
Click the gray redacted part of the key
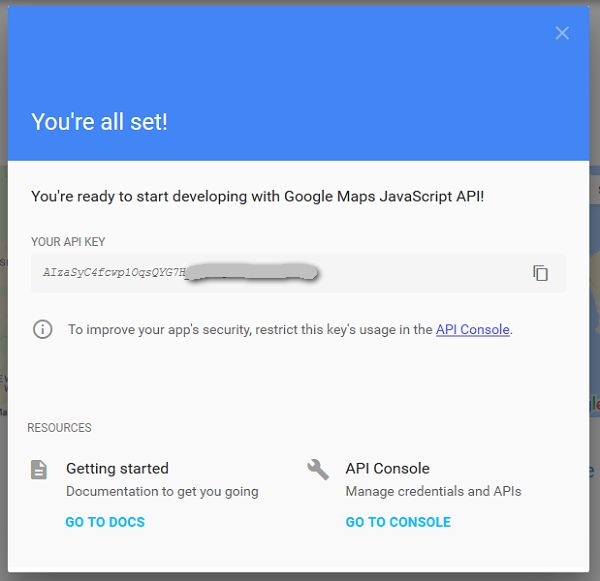[252, 273]
